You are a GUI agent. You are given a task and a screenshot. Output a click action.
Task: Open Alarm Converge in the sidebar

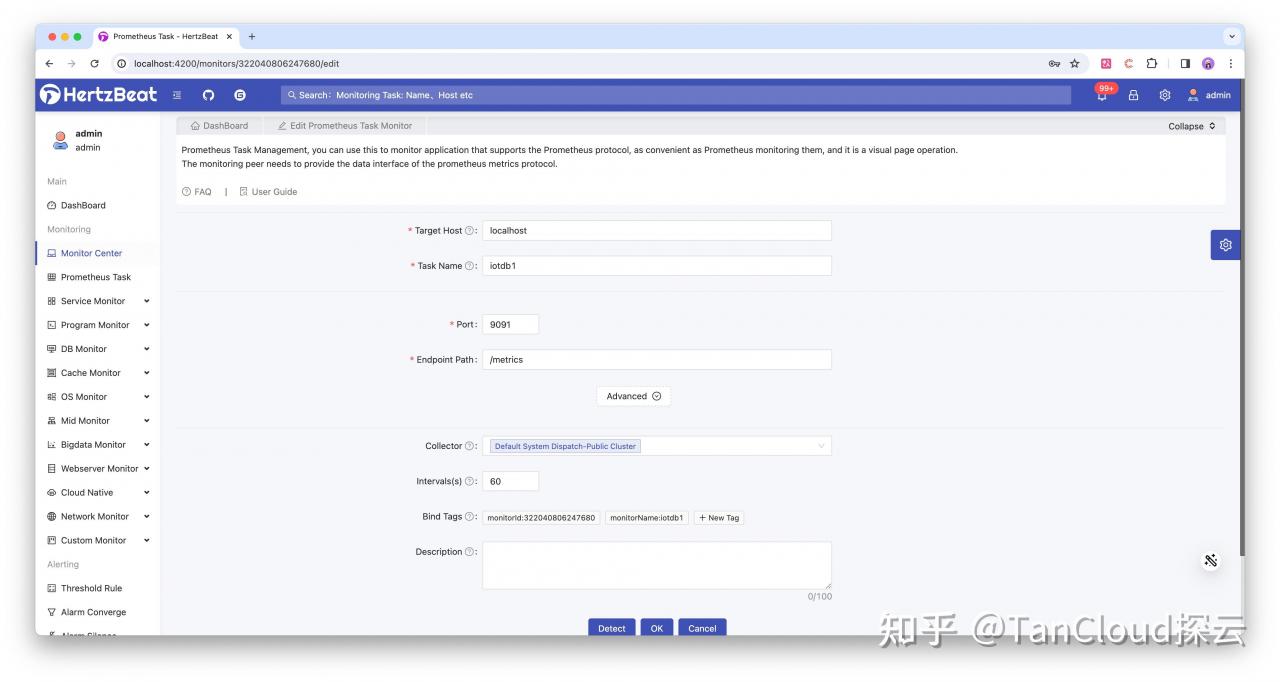click(x=98, y=612)
